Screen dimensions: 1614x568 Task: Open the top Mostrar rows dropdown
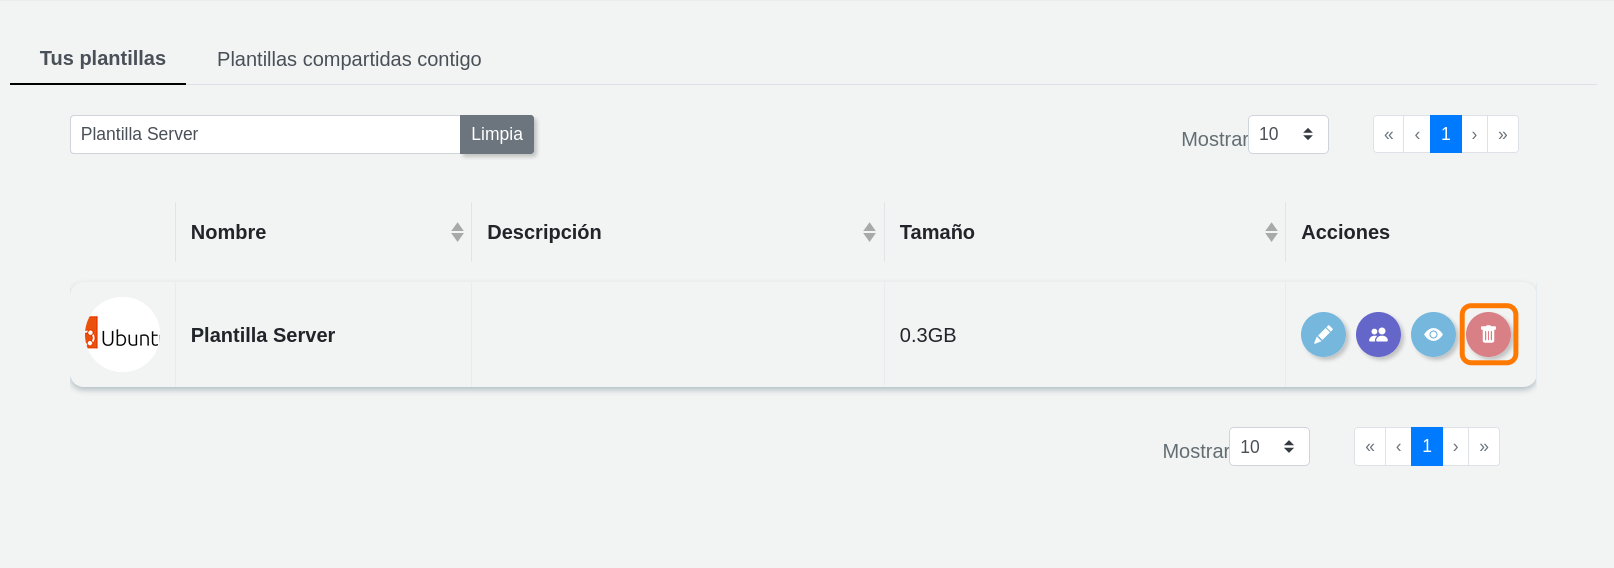click(x=1287, y=134)
